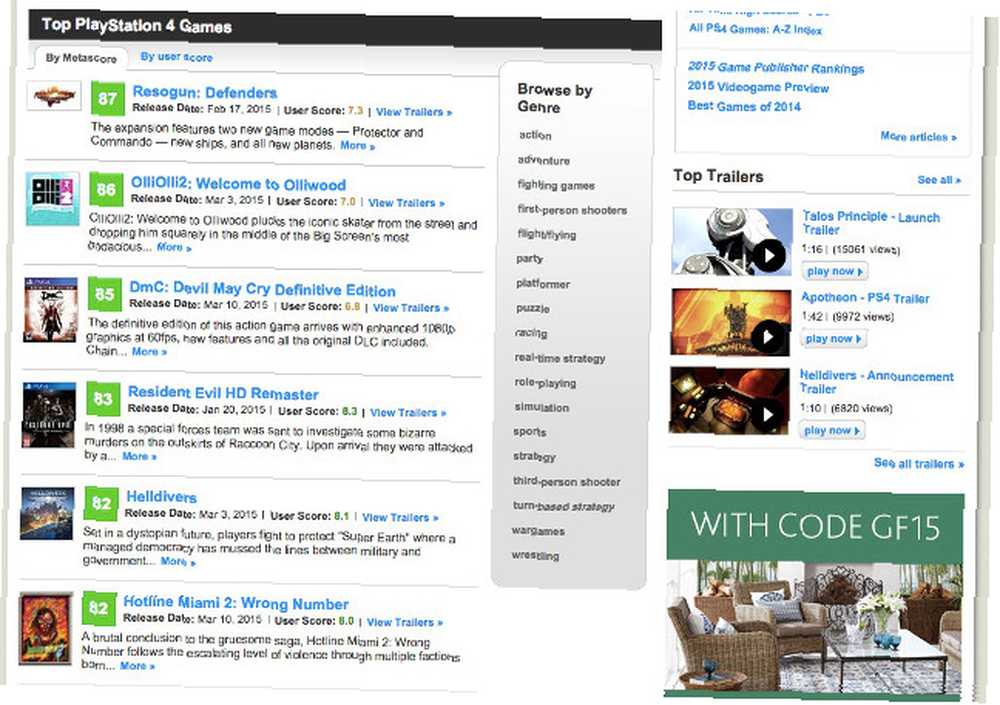The image size is (1000, 705).
Task: Browse the role-playing genre
Action: 545,383
